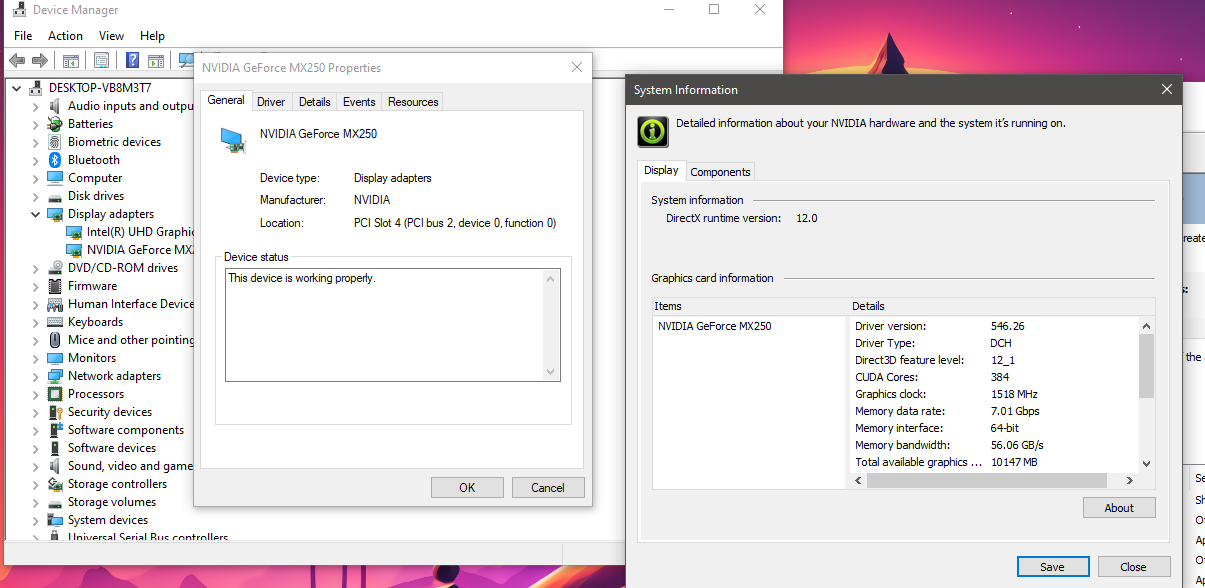The image size is (1205, 588).
Task: Expand the Processors category
Action: click(36, 394)
